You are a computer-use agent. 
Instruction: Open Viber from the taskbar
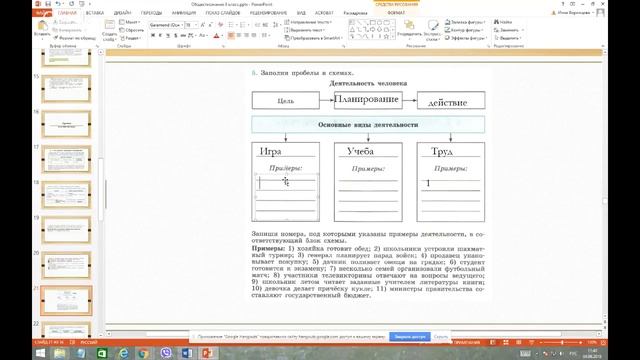pyautogui.click(x=166, y=353)
